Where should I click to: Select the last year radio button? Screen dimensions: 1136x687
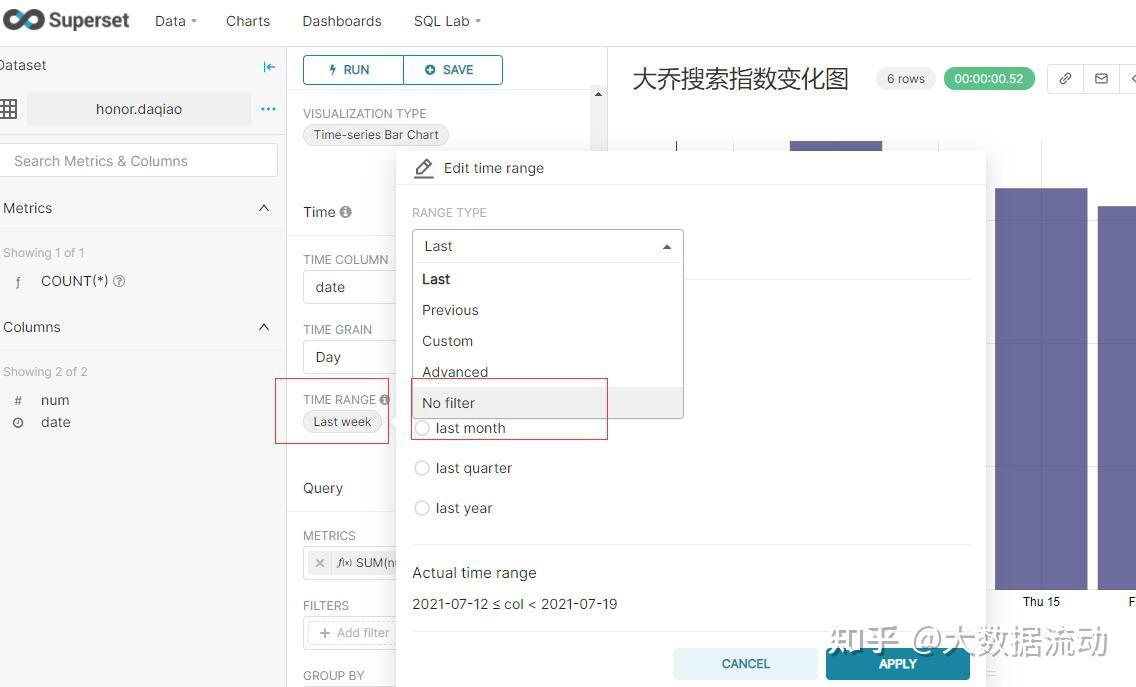422,508
